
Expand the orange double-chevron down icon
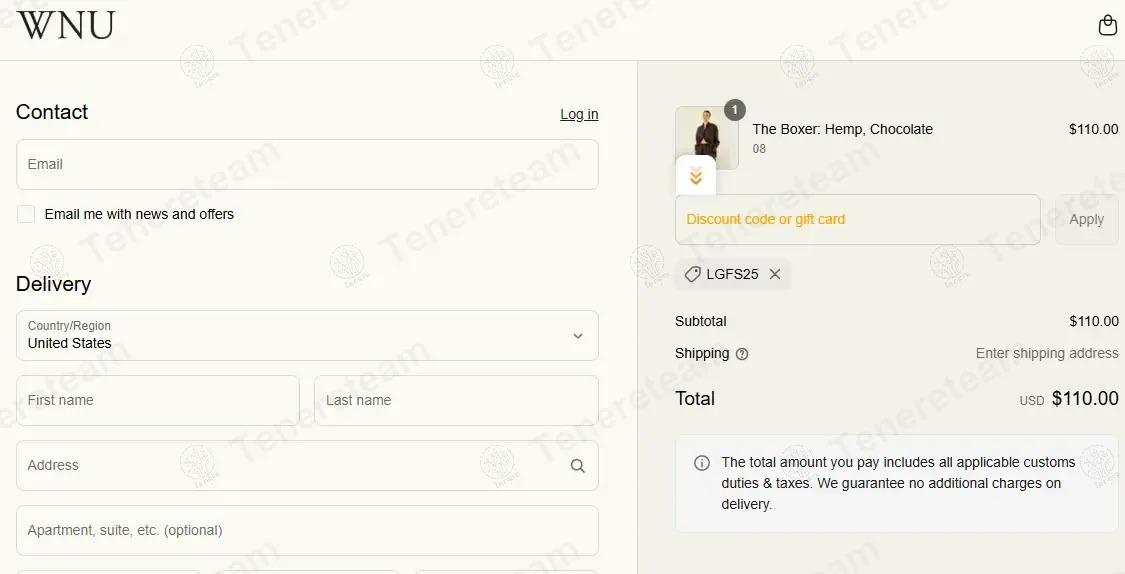[x=696, y=177]
